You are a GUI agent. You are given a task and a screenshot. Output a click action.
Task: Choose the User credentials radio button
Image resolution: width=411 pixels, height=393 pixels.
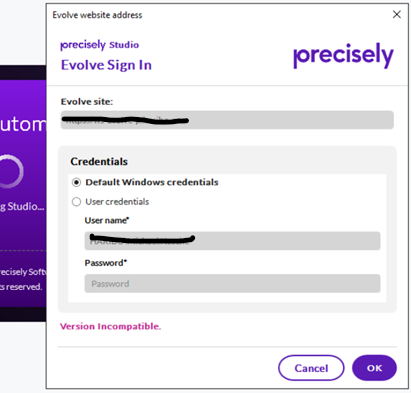point(76,202)
